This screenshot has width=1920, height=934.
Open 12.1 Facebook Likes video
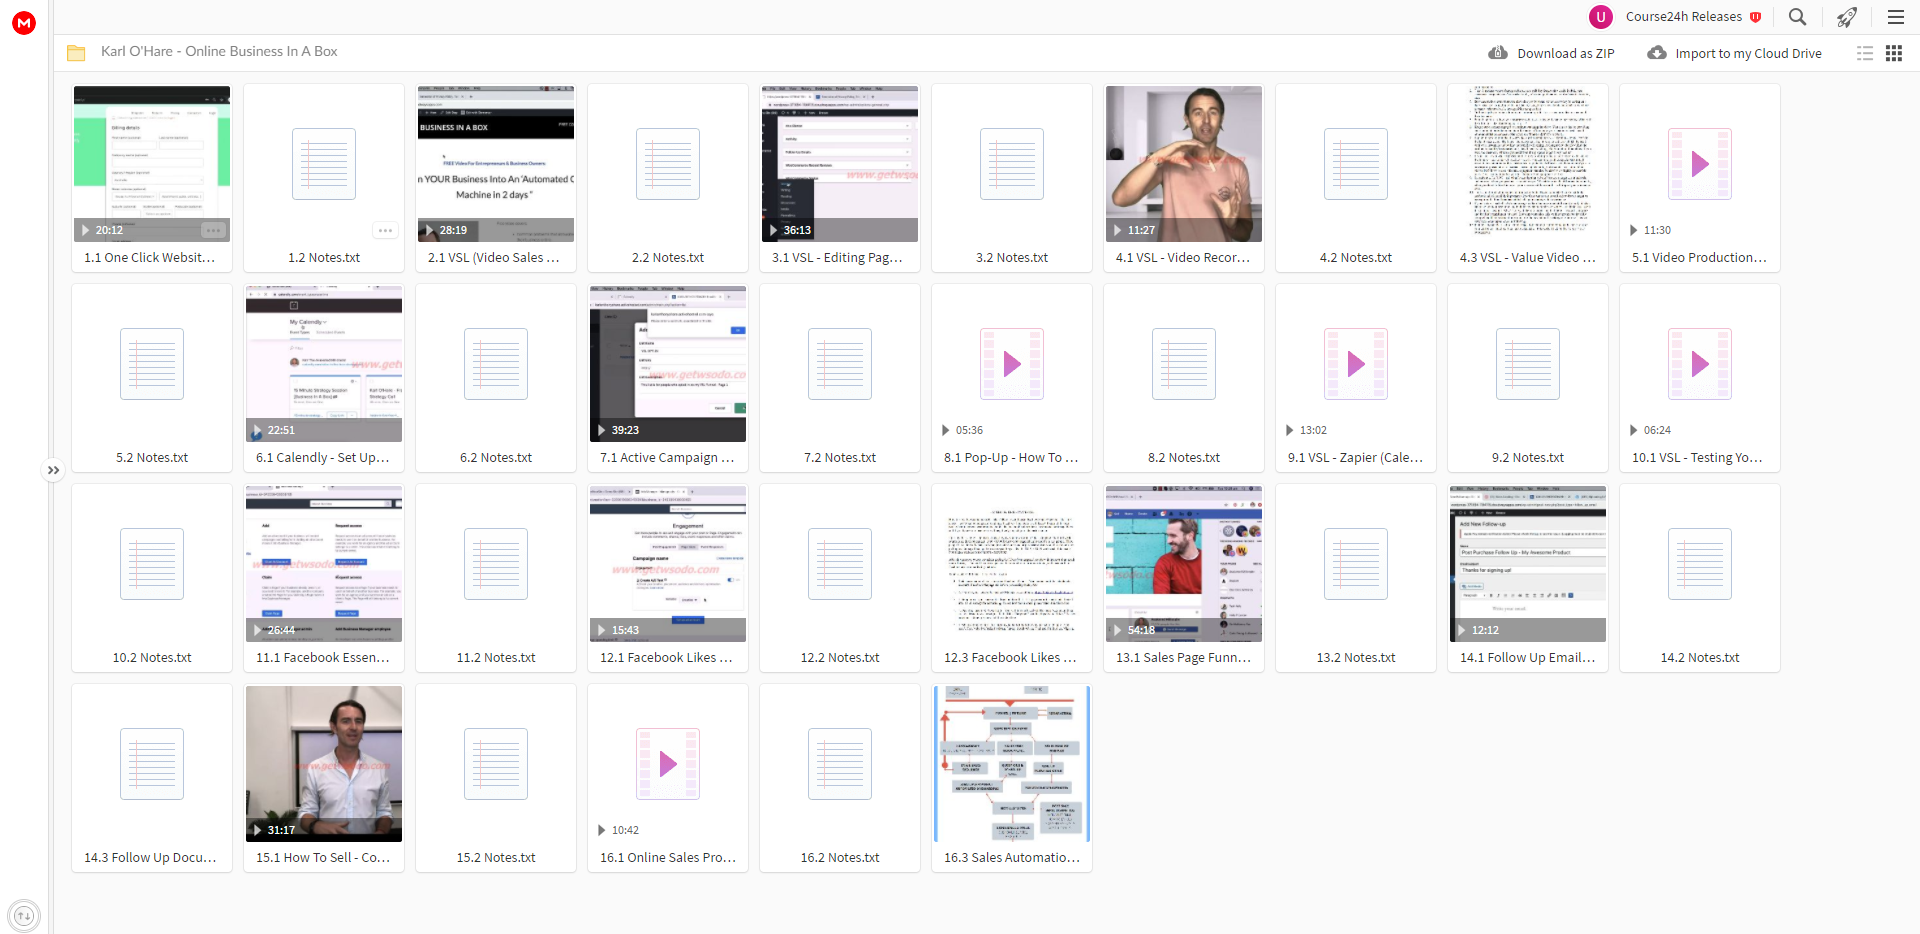[668, 564]
